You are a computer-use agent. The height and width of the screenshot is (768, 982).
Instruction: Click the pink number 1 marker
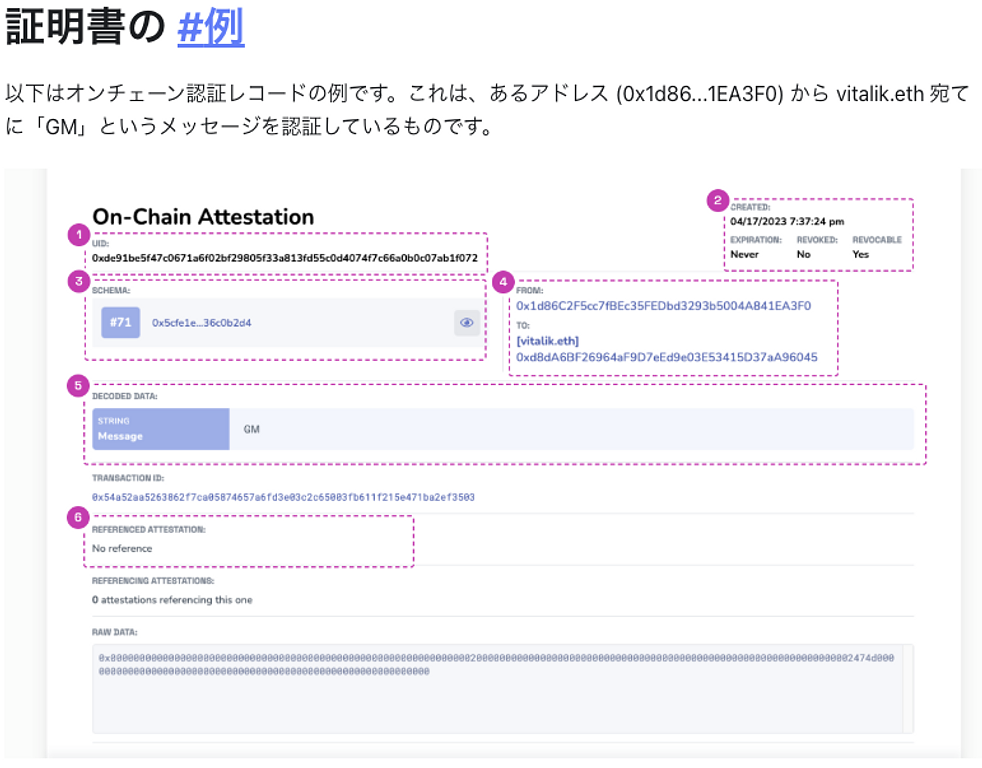pos(78,235)
